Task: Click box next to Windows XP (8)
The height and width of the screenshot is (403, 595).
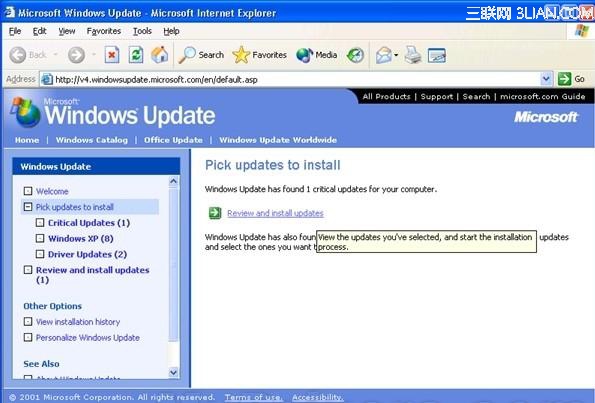Action: (40, 238)
